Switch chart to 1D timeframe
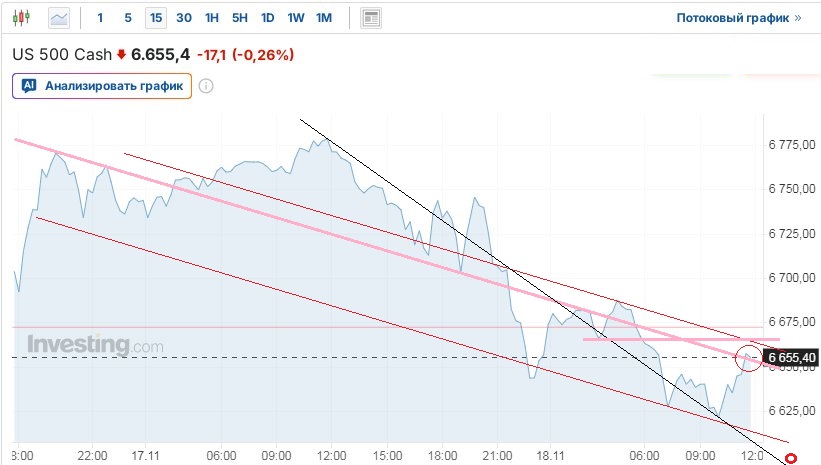The width and height of the screenshot is (821, 465). coord(268,18)
